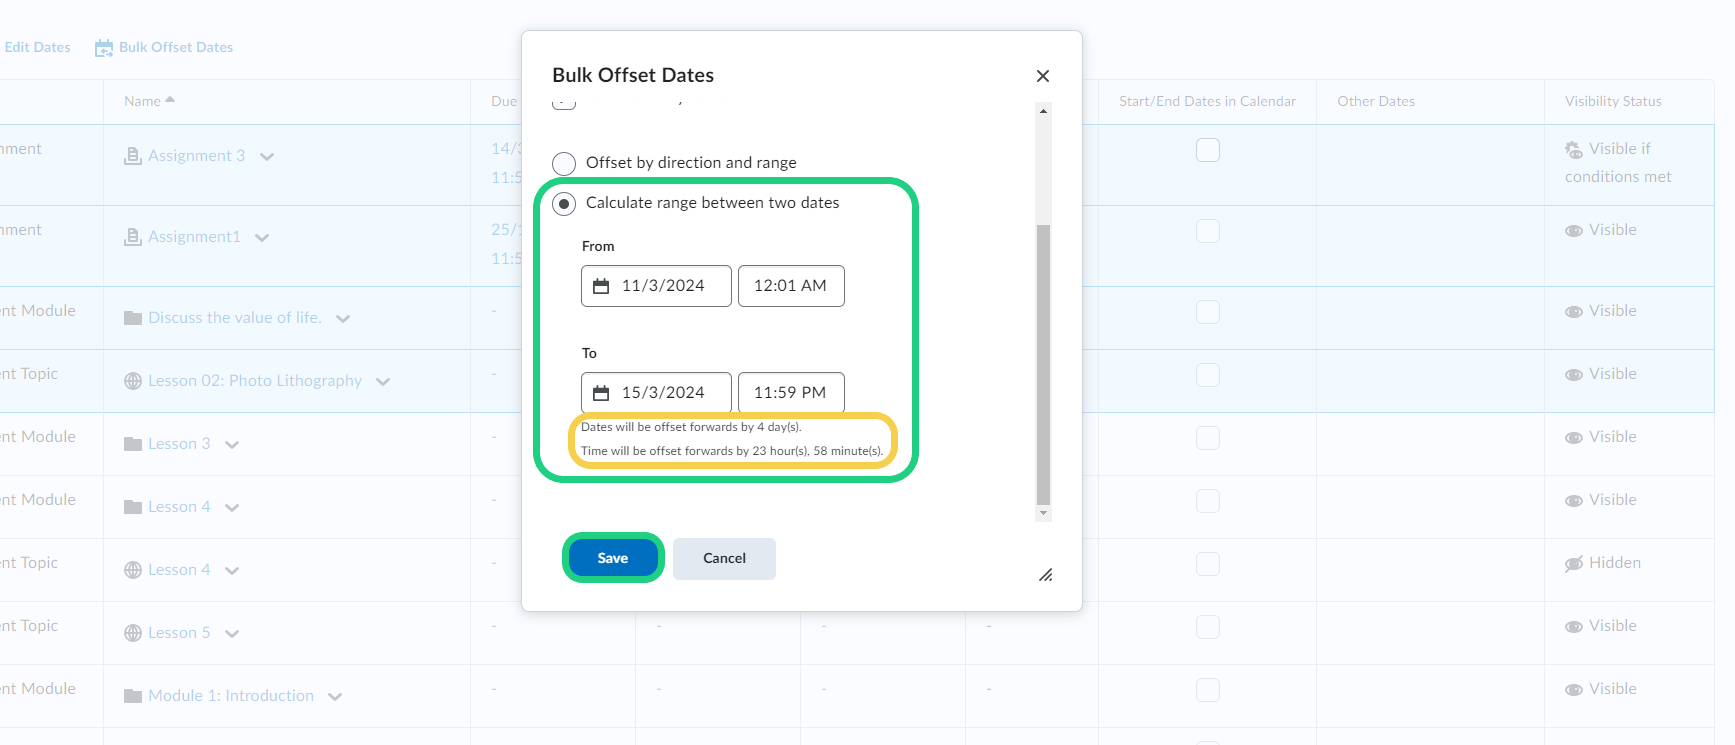
Task: Expand the Assignment1 dropdown chevron
Action: [262, 238]
